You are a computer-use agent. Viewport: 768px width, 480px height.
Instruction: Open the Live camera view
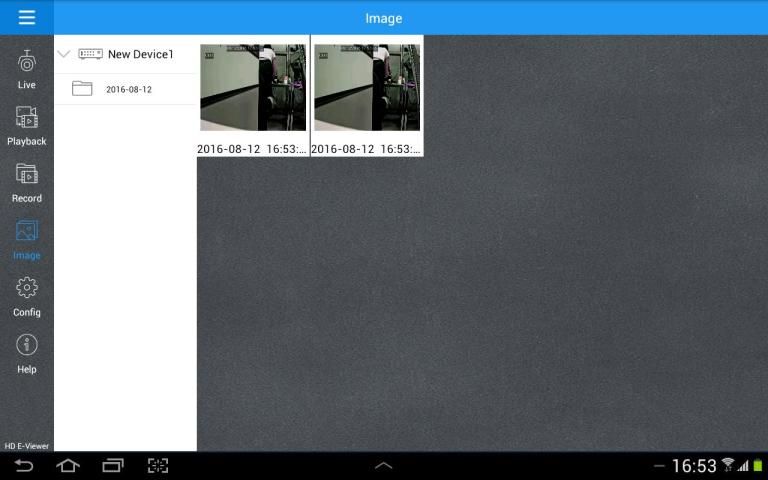27,69
